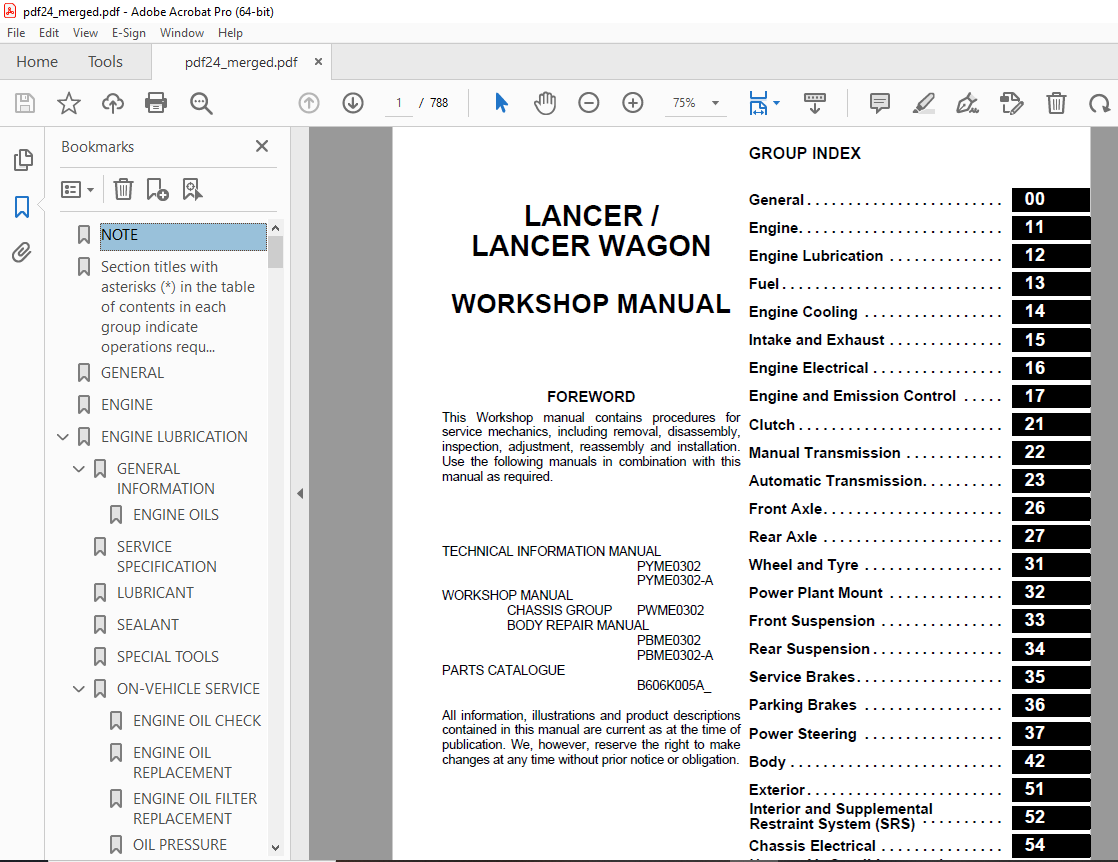
Task: Select the arrow Selection tool
Action: click(501, 103)
